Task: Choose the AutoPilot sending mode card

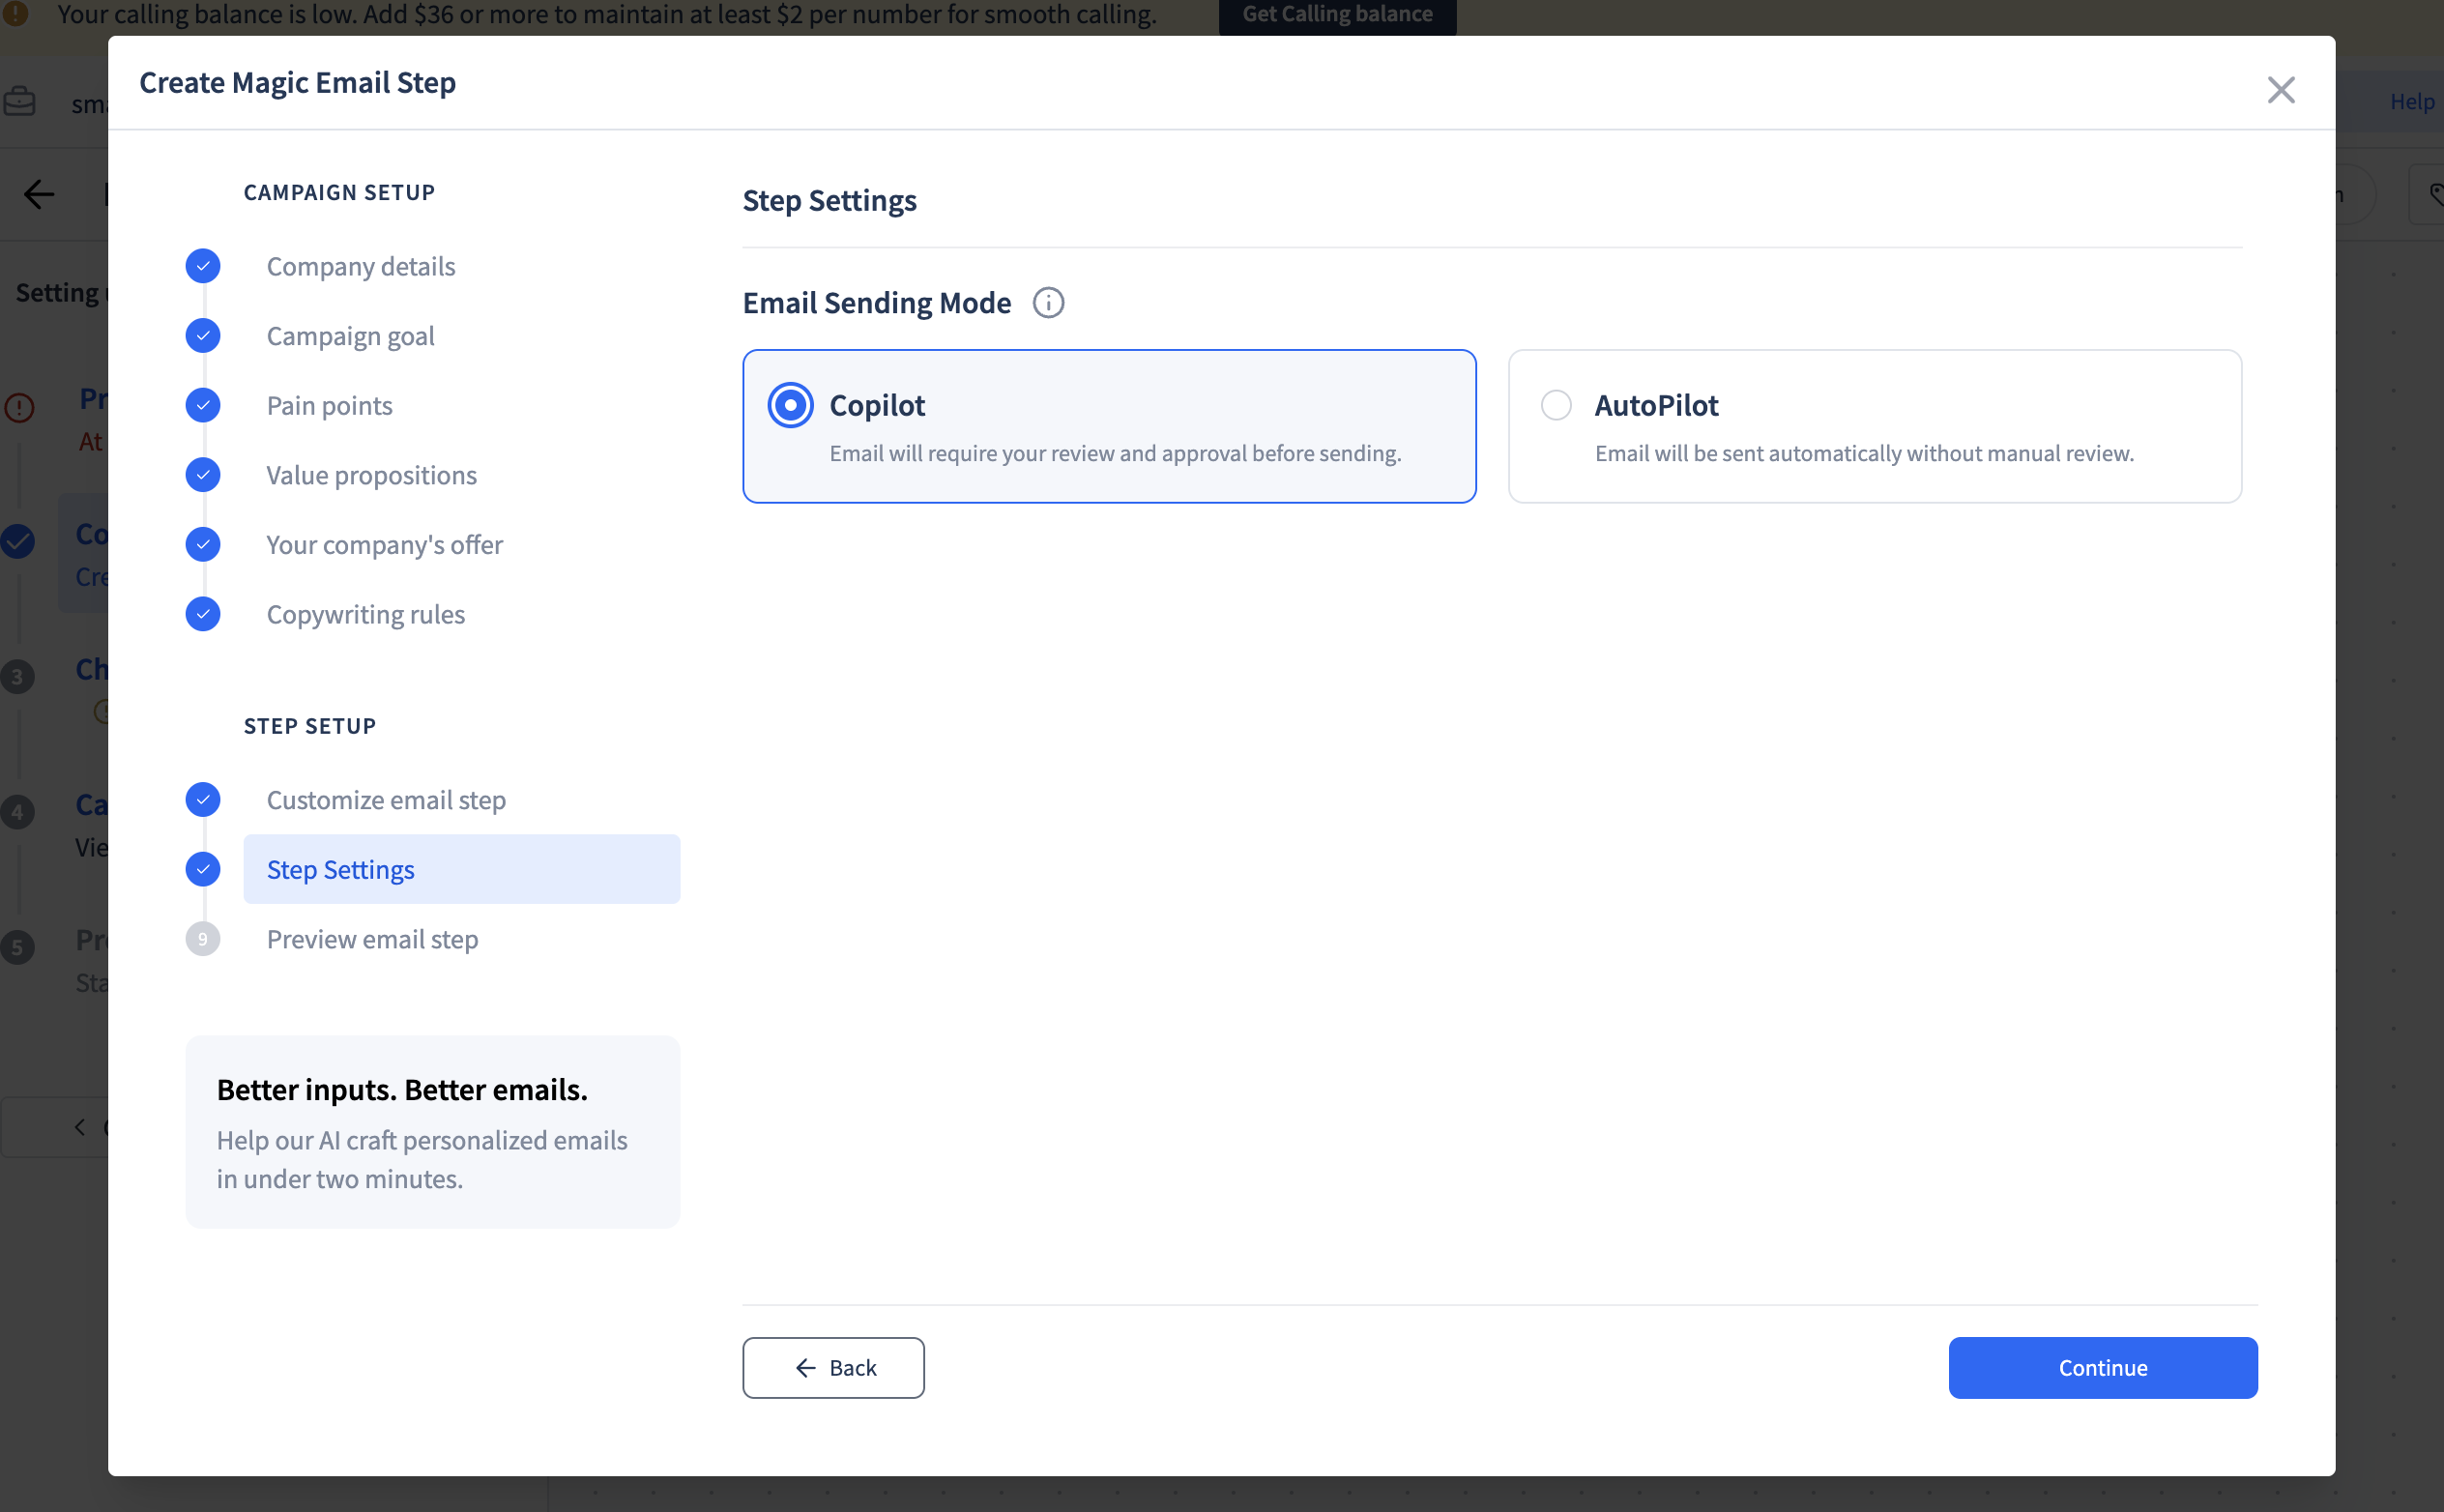Action: [1874, 427]
